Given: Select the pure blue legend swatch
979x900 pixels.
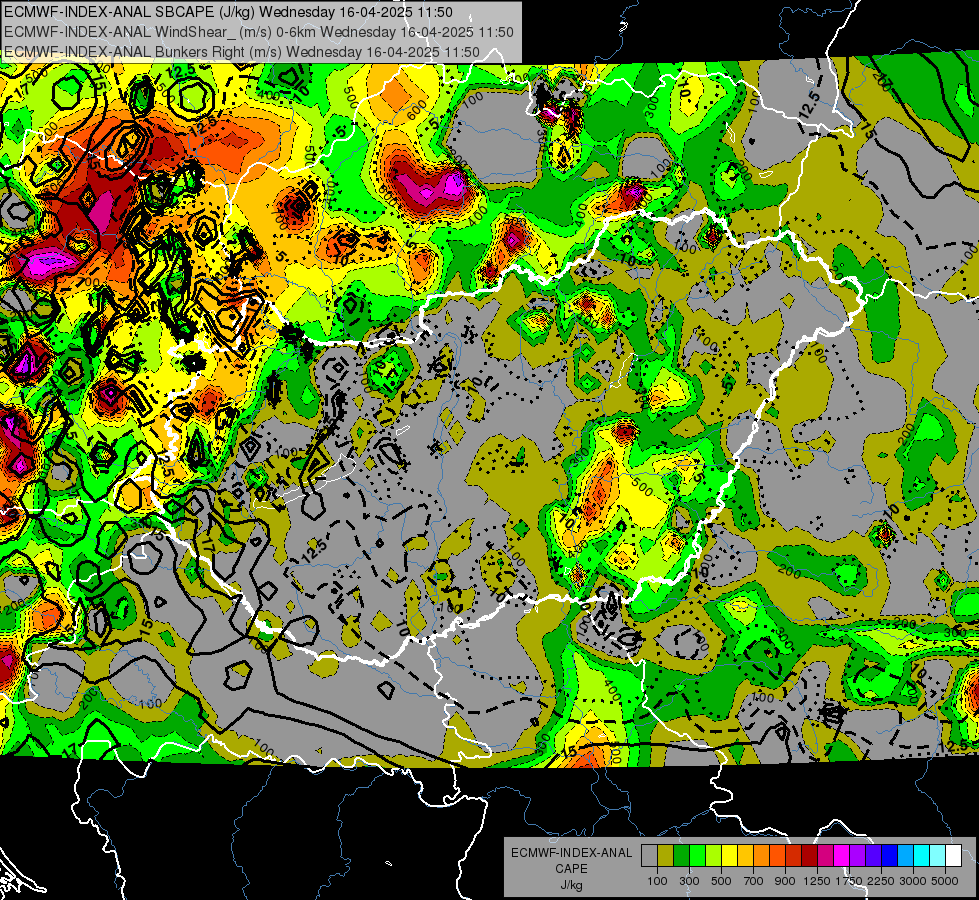Looking at the screenshot, I should [890, 855].
